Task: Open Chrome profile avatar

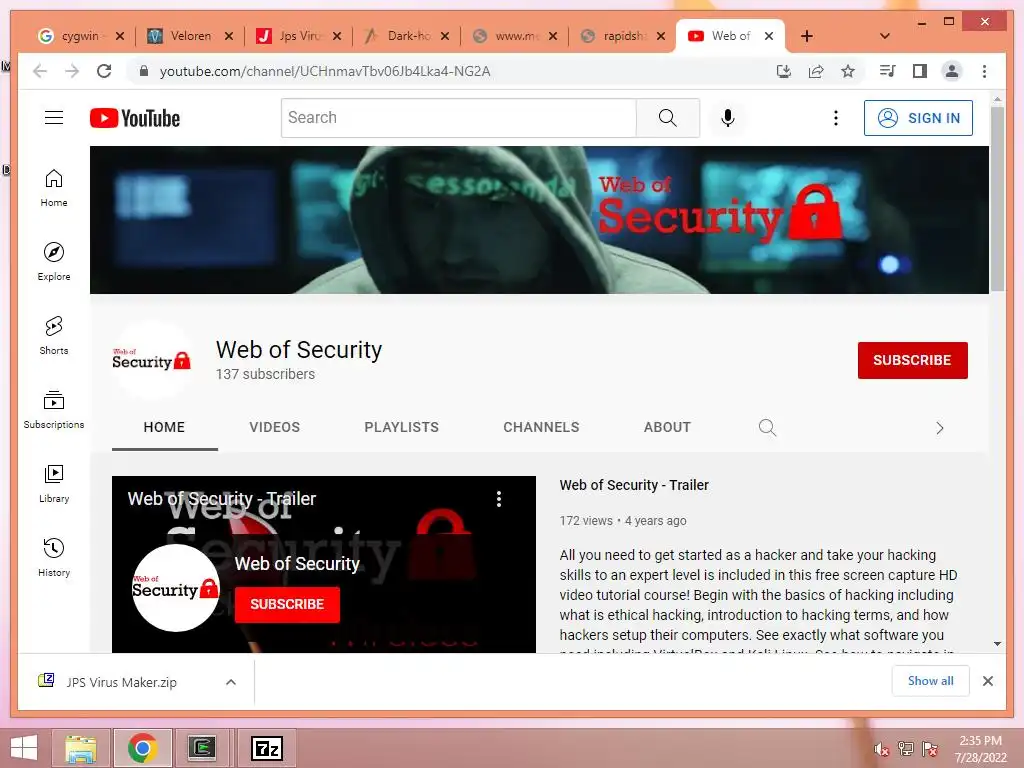Action: (x=952, y=71)
